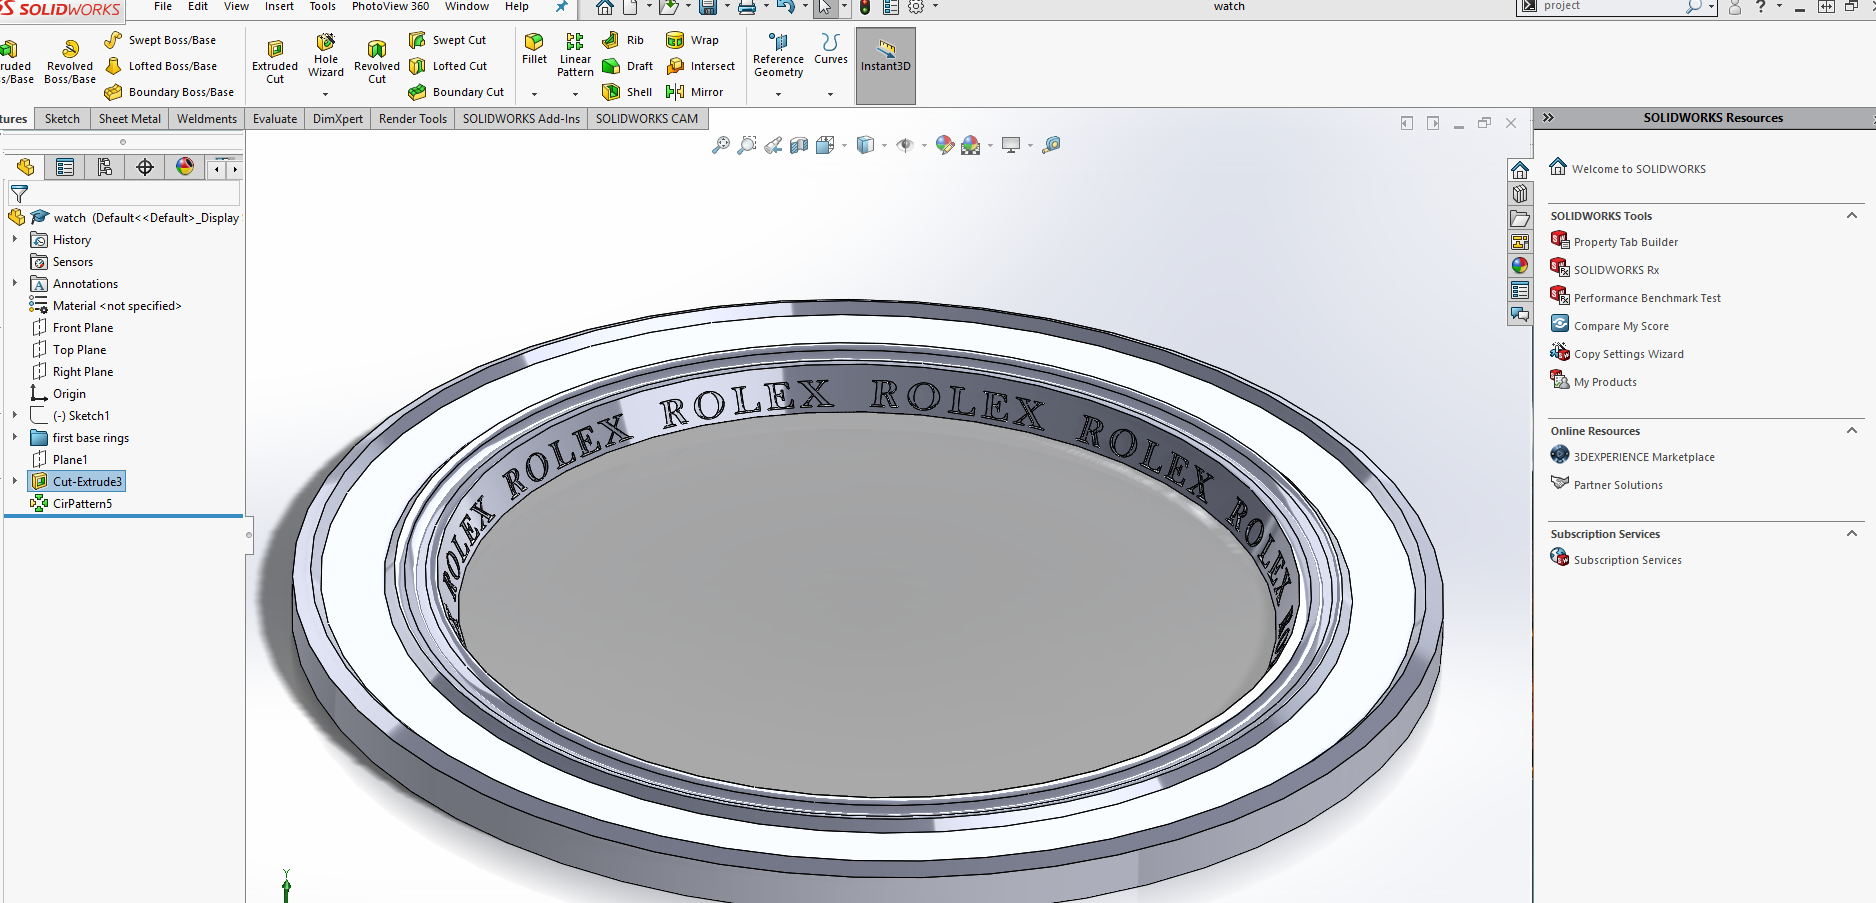Open Design Library in task pane
This screenshot has width=1876, height=903.
click(1520, 194)
